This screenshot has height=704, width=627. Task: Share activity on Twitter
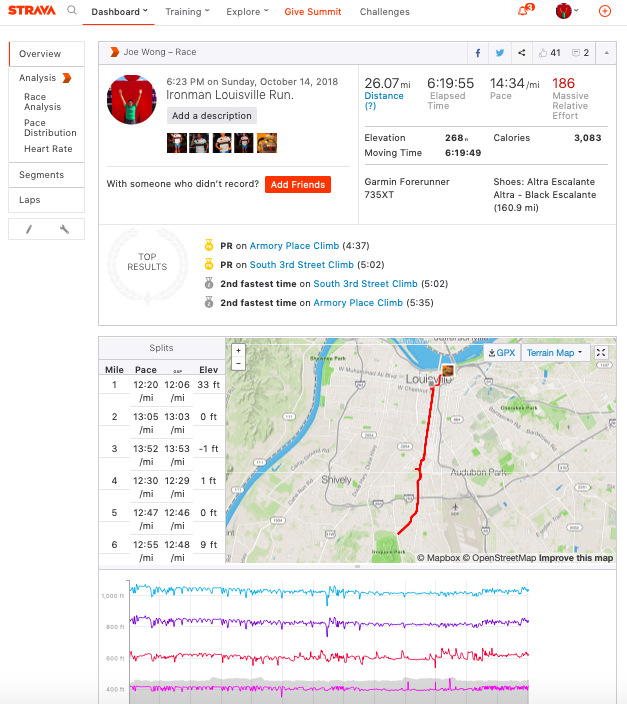coord(500,52)
